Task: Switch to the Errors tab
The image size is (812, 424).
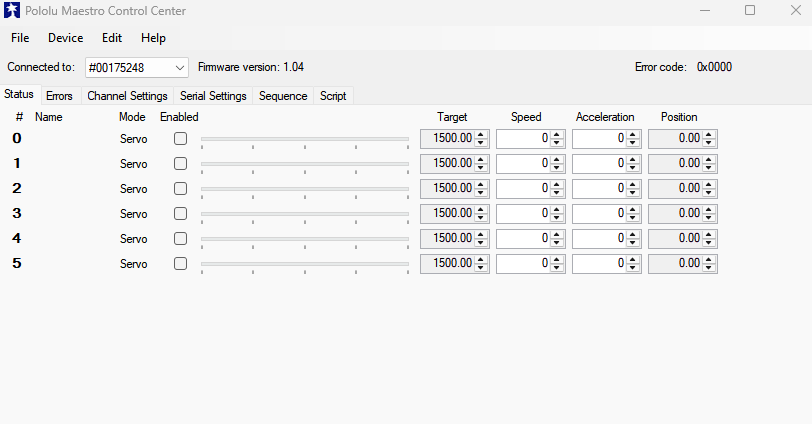Action: point(60,96)
